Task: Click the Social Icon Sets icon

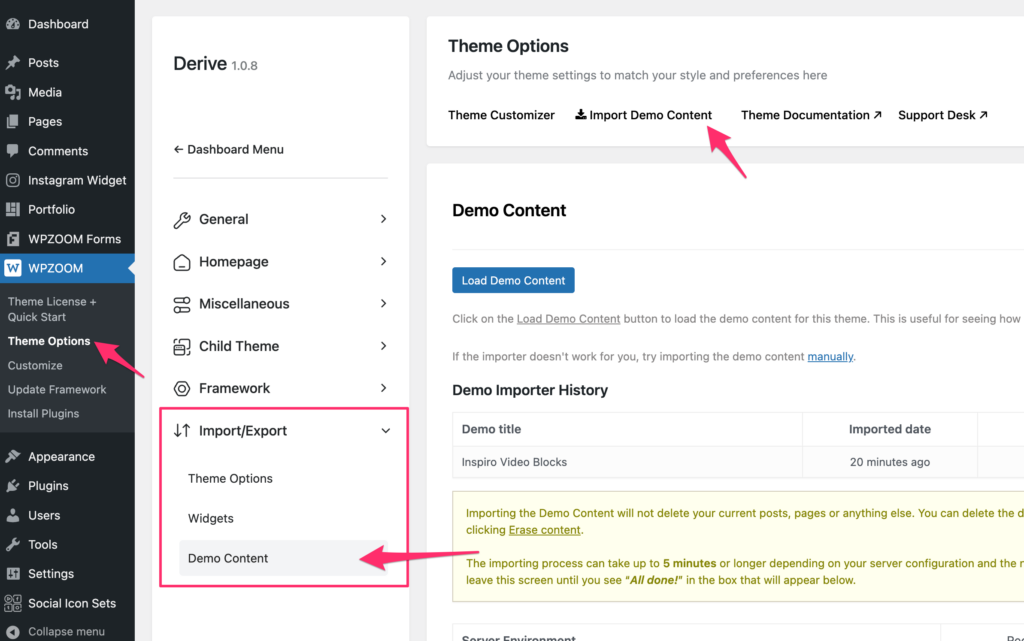Action: [13, 603]
